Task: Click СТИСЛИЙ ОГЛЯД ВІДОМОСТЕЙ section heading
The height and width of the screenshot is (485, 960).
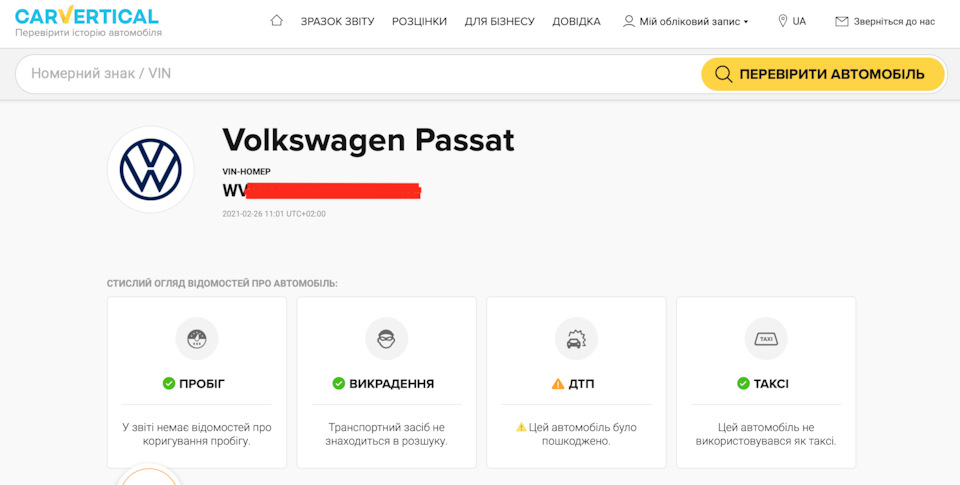Action: (222, 284)
